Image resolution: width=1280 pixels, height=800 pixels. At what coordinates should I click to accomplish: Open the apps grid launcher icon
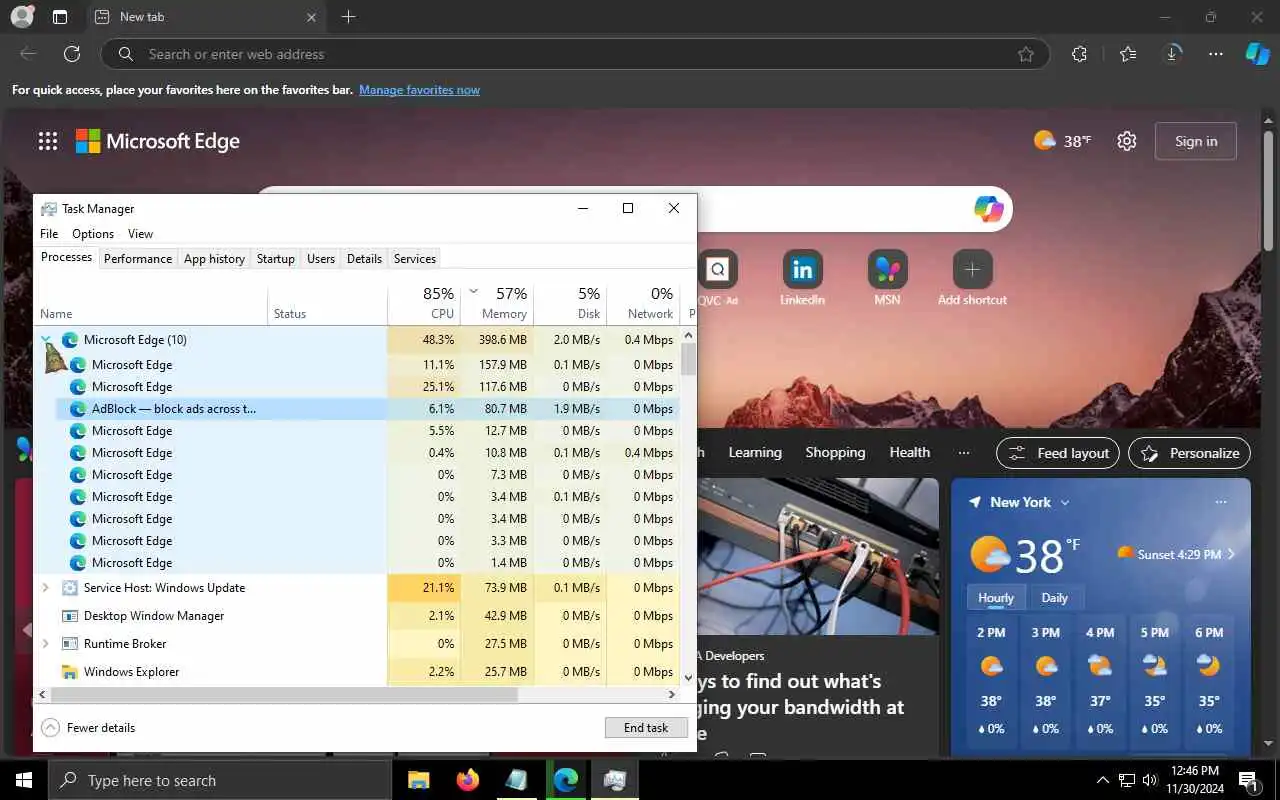pos(48,141)
